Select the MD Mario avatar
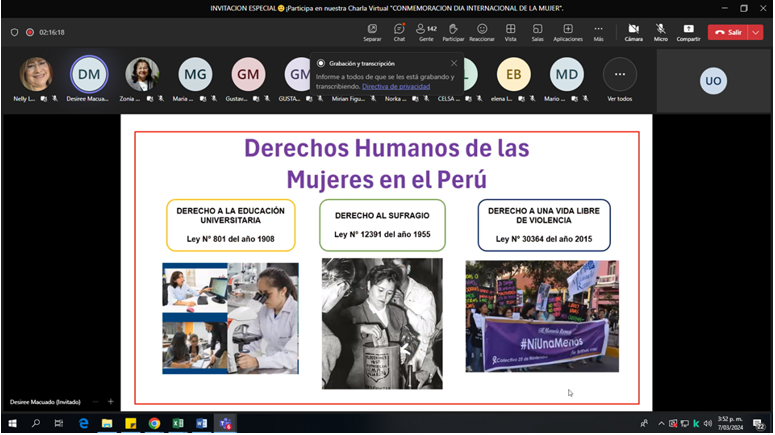The image size is (775, 435). (566, 74)
